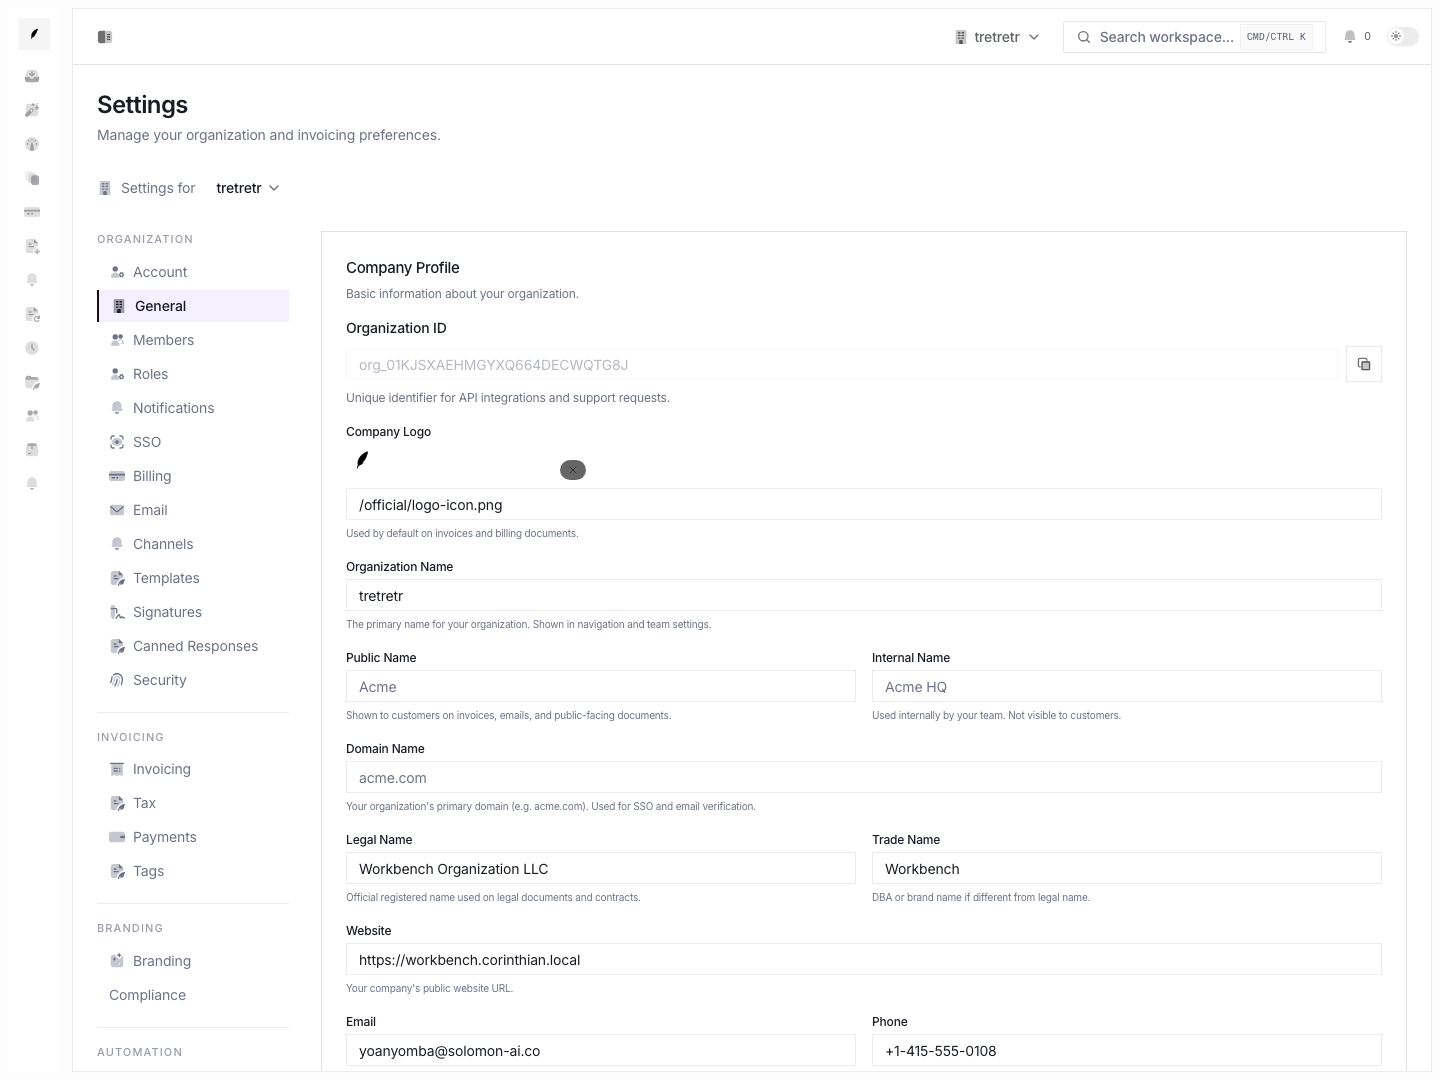Open Payments settings
Viewport: 1440px width, 1080px height.
(193, 837)
